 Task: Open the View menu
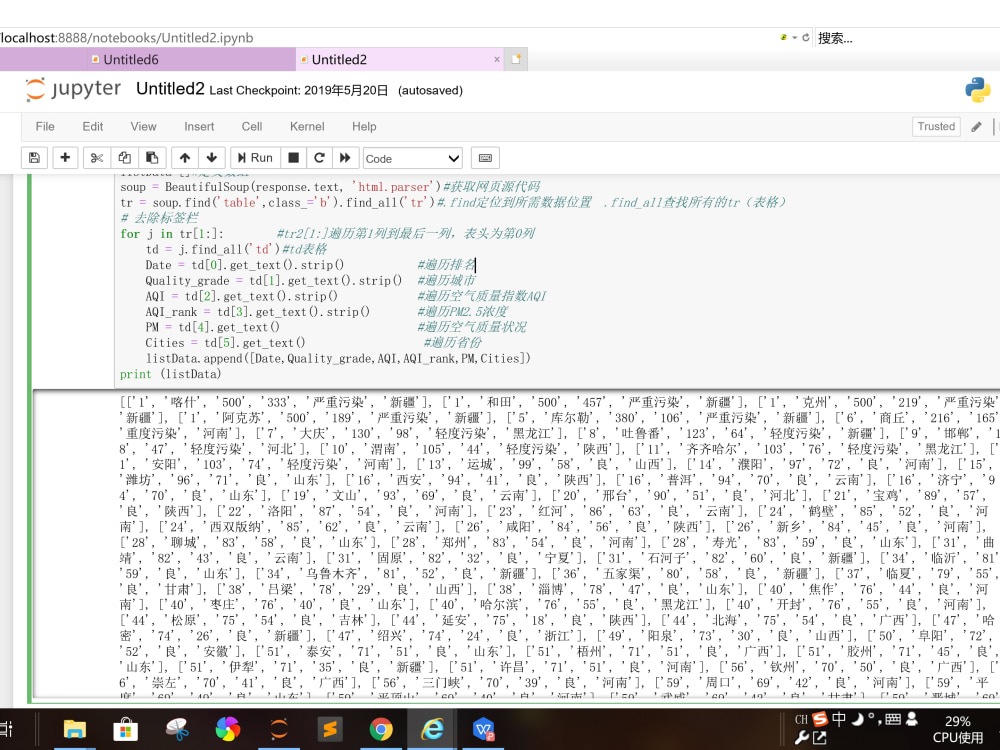pyautogui.click(x=143, y=126)
